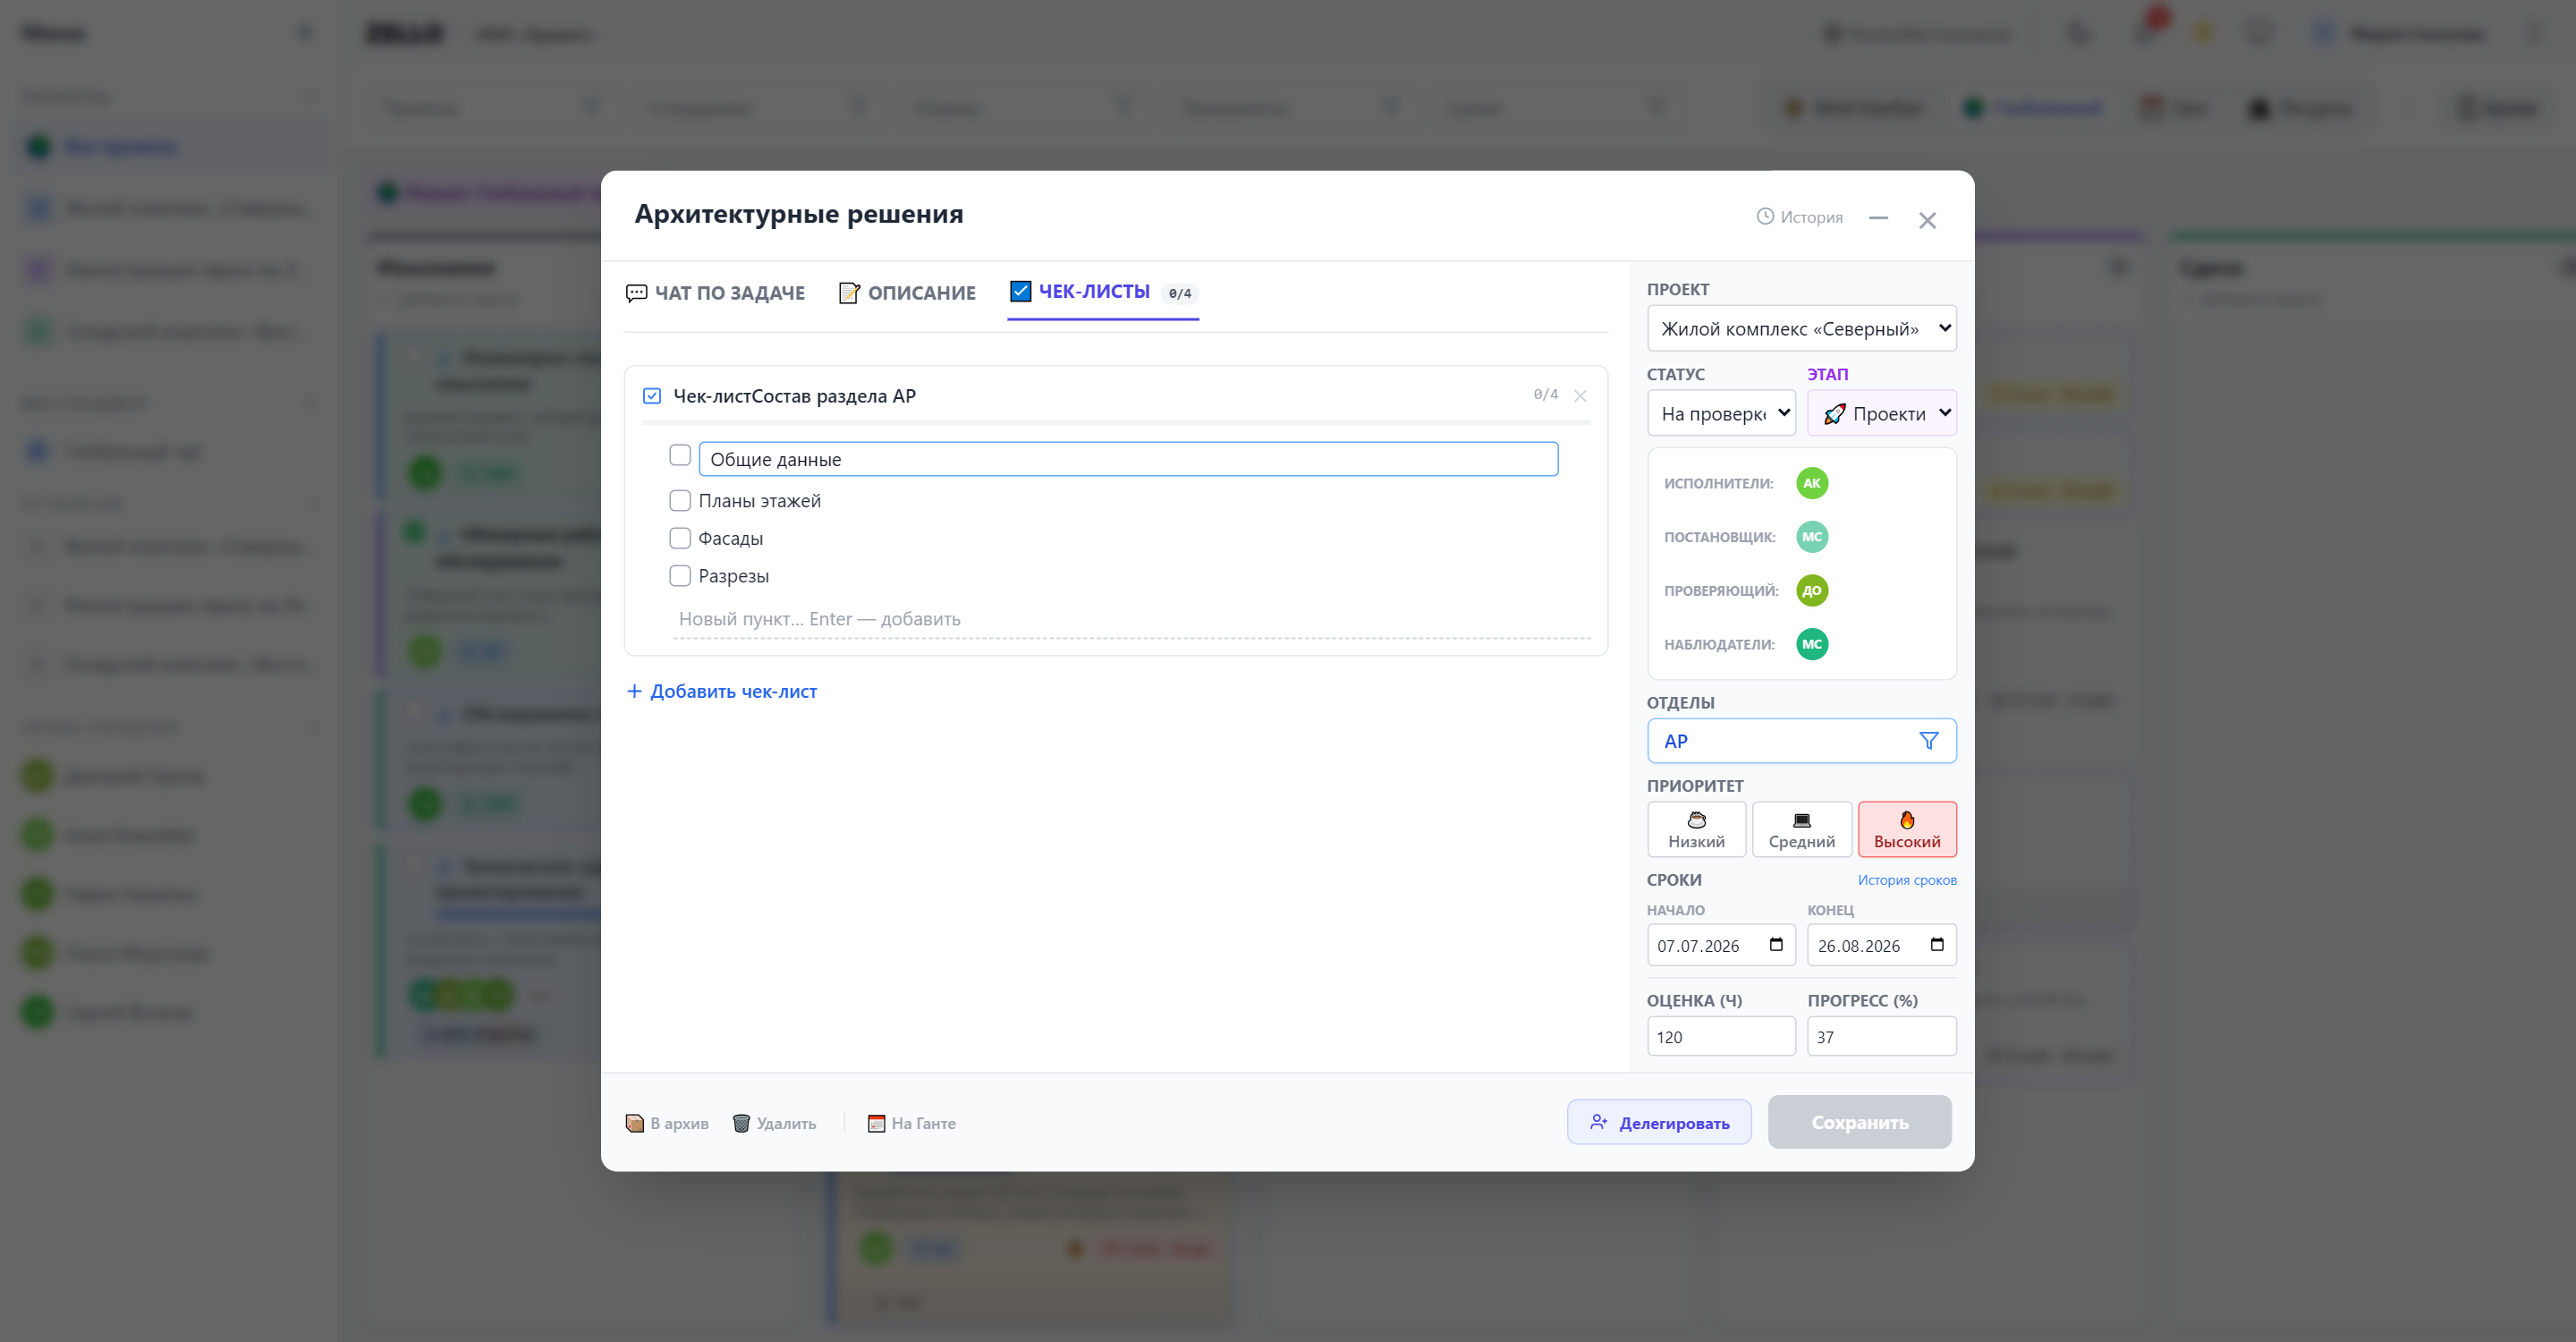Click the checklist title checkbox icon
The width and height of the screenshot is (2576, 1342).
click(x=652, y=396)
